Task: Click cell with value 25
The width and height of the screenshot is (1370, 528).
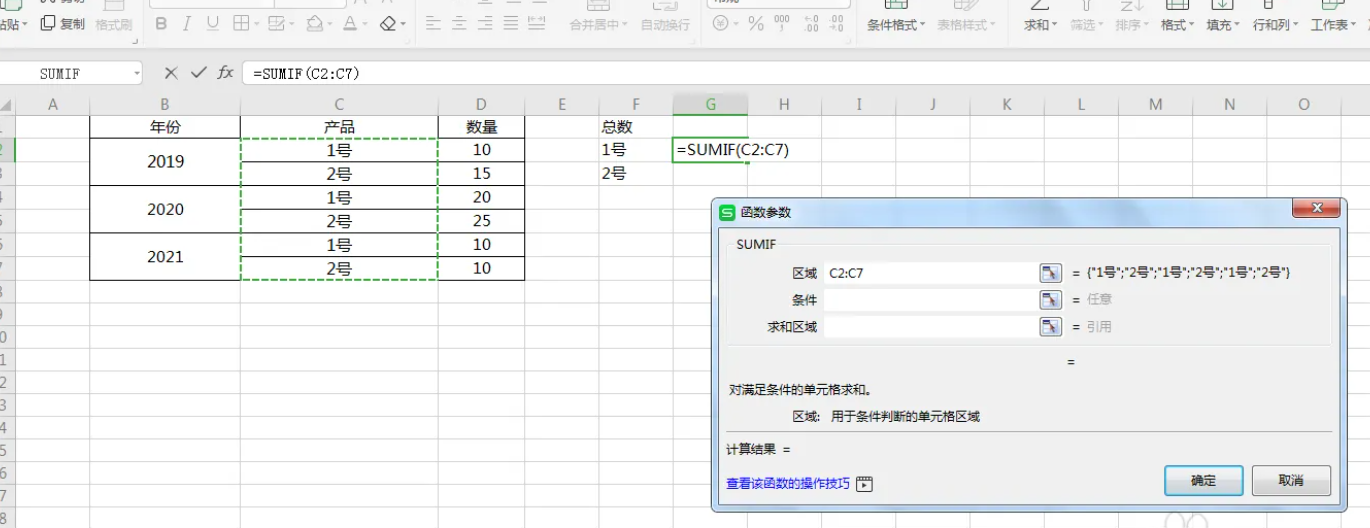Action: pyautogui.click(x=481, y=221)
